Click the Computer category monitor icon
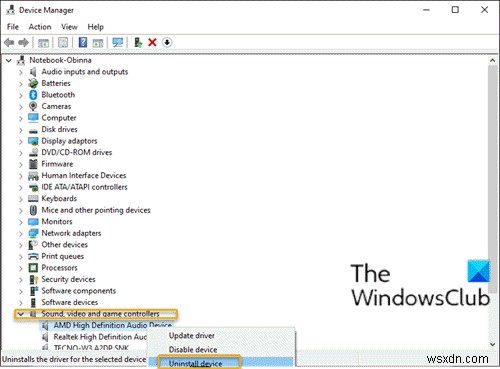 (x=33, y=118)
